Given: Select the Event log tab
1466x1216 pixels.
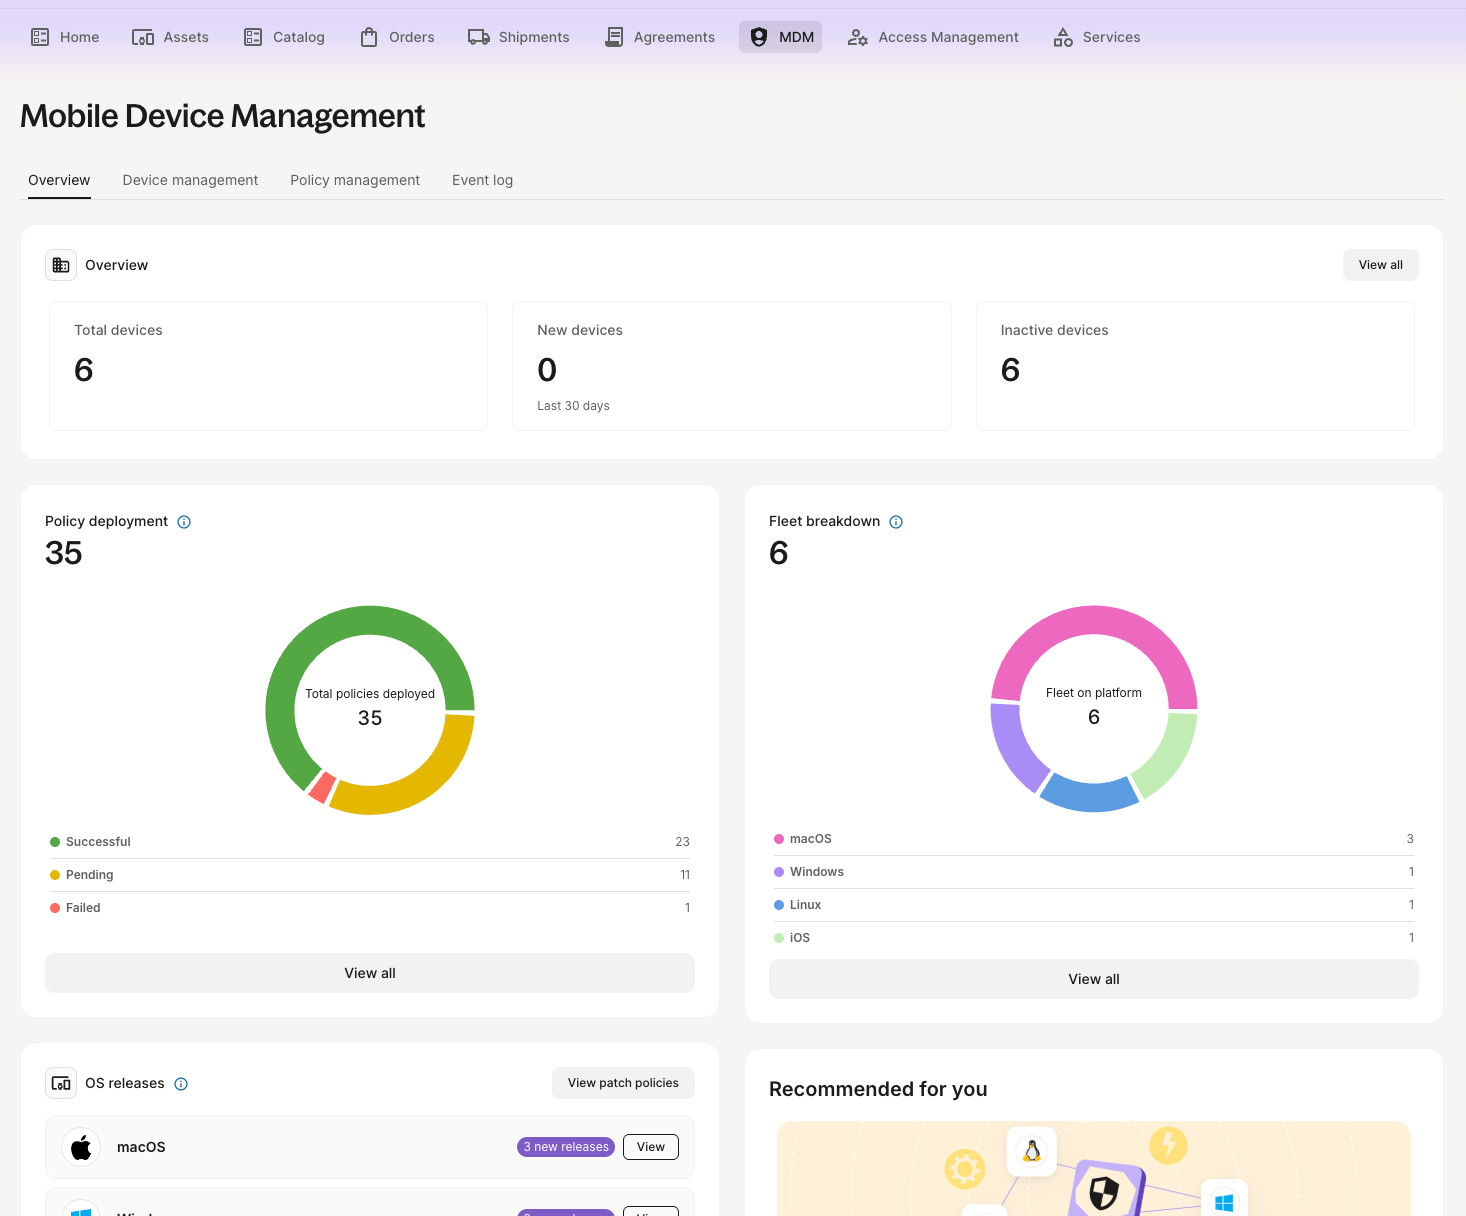Looking at the screenshot, I should [482, 180].
